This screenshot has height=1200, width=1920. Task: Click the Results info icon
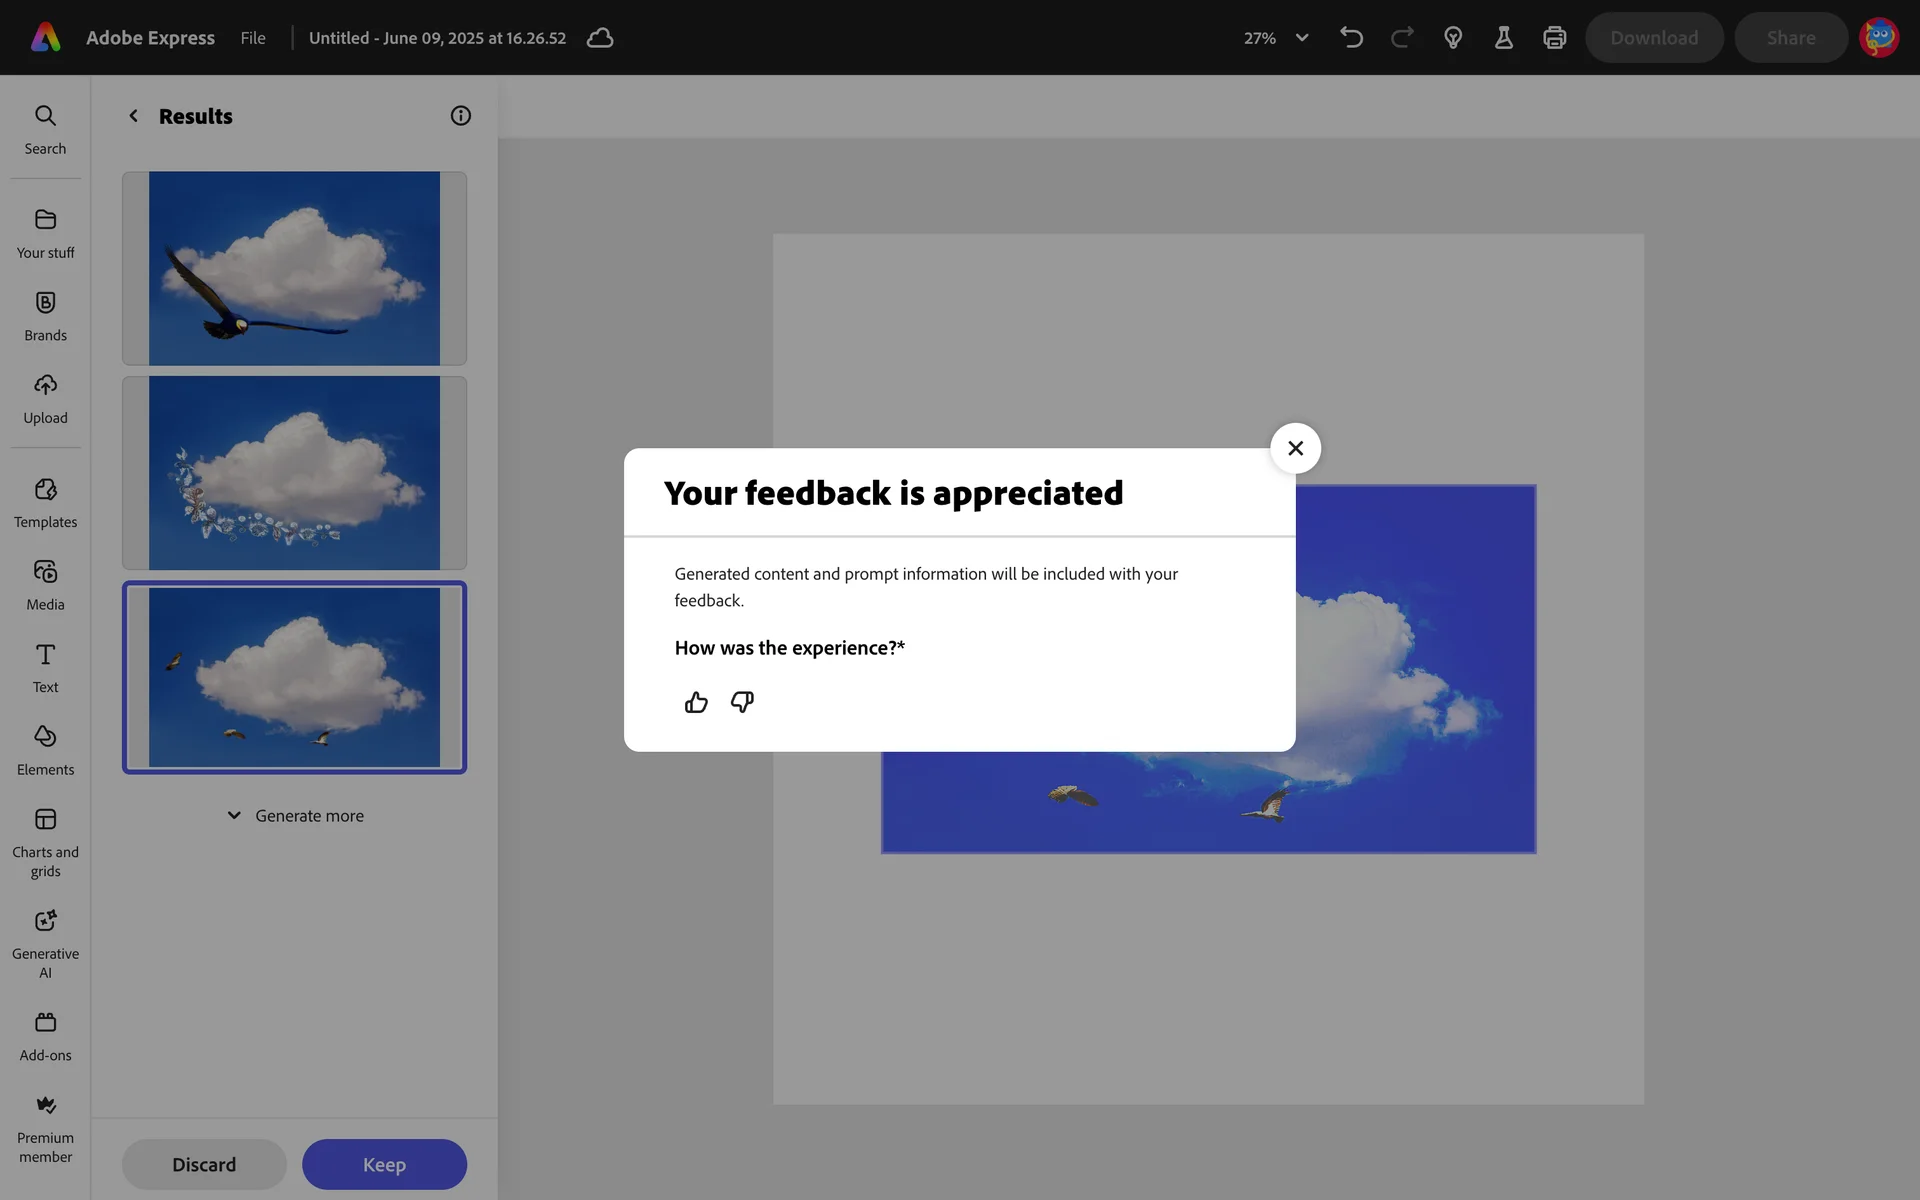pos(460,116)
